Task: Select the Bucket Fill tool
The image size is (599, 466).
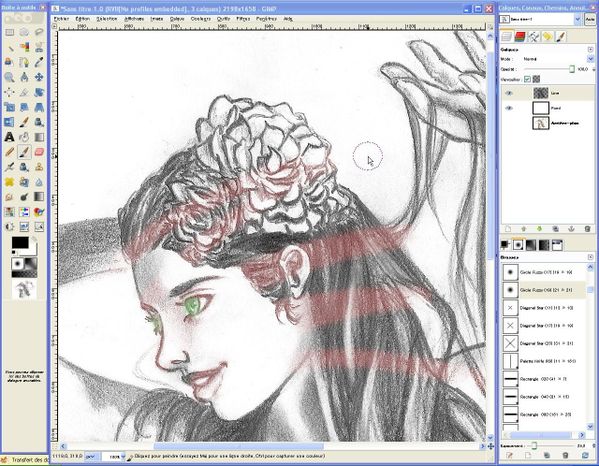Action: pyautogui.click(x=24, y=137)
